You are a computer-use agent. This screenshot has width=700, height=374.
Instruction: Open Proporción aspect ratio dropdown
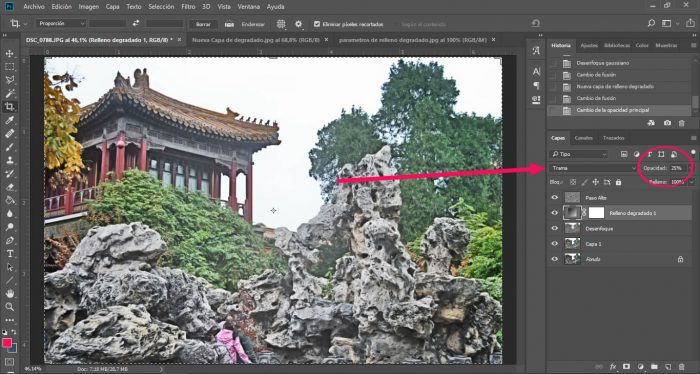coord(61,23)
